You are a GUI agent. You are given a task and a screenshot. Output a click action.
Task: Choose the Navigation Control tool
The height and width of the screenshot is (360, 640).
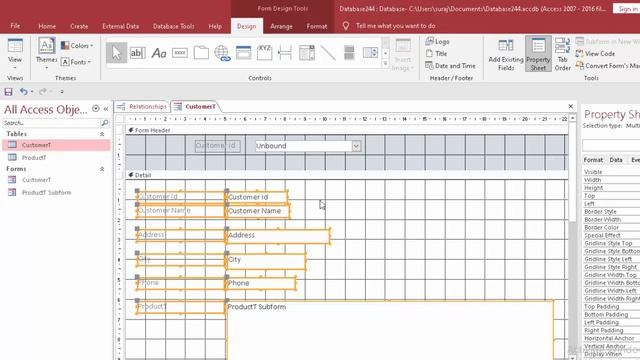pyautogui.click(x=244, y=53)
